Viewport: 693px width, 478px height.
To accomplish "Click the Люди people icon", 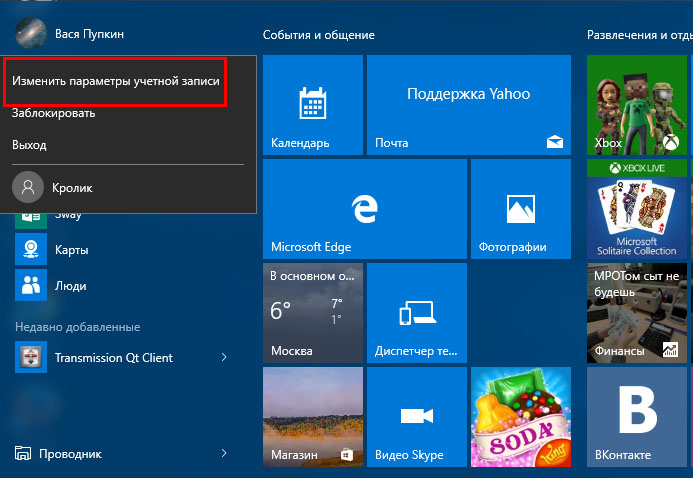I will click(x=31, y=285).
